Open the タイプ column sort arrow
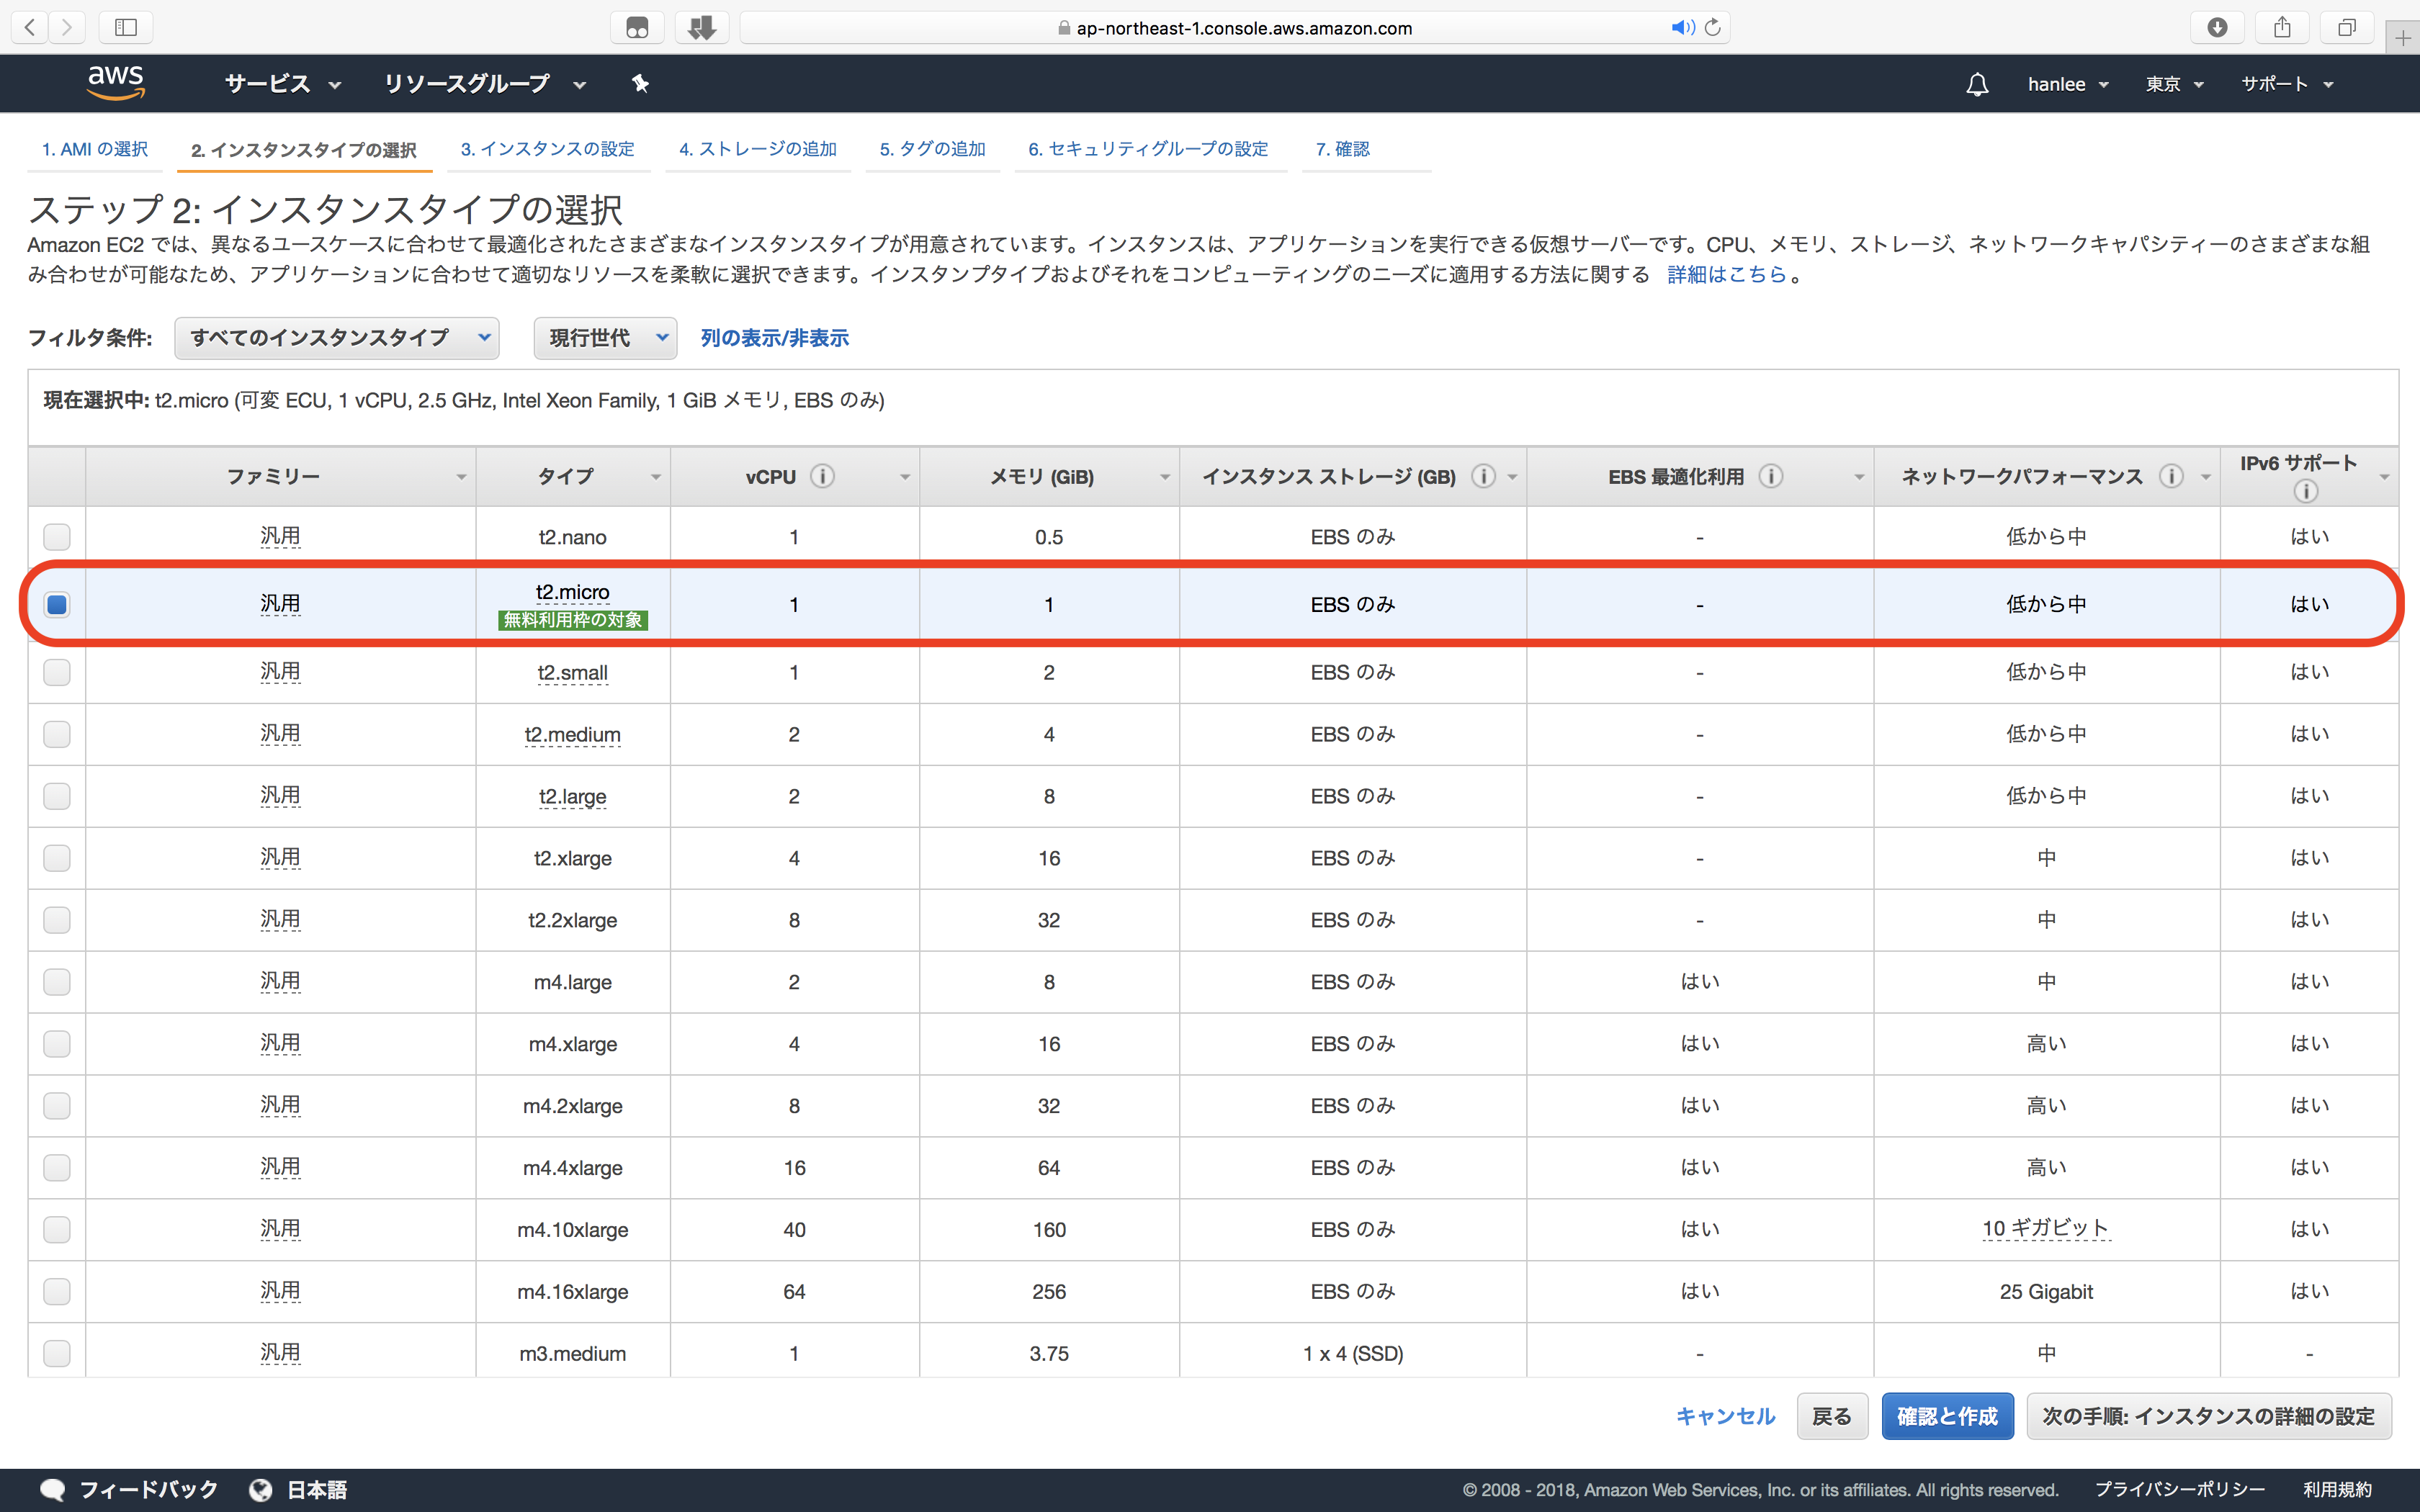 656,477
